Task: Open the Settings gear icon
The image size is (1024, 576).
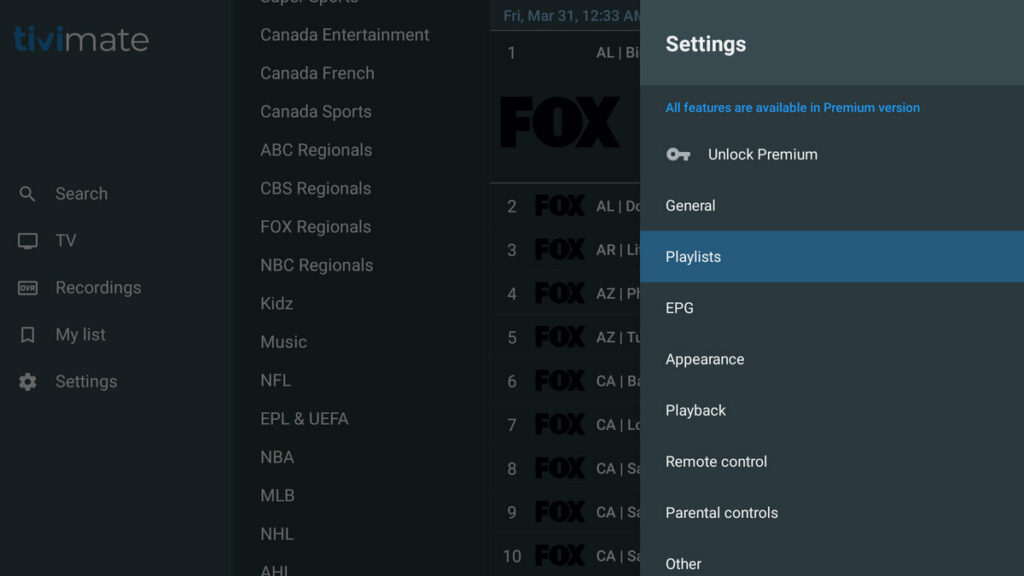Action: [x=28, y=382]
